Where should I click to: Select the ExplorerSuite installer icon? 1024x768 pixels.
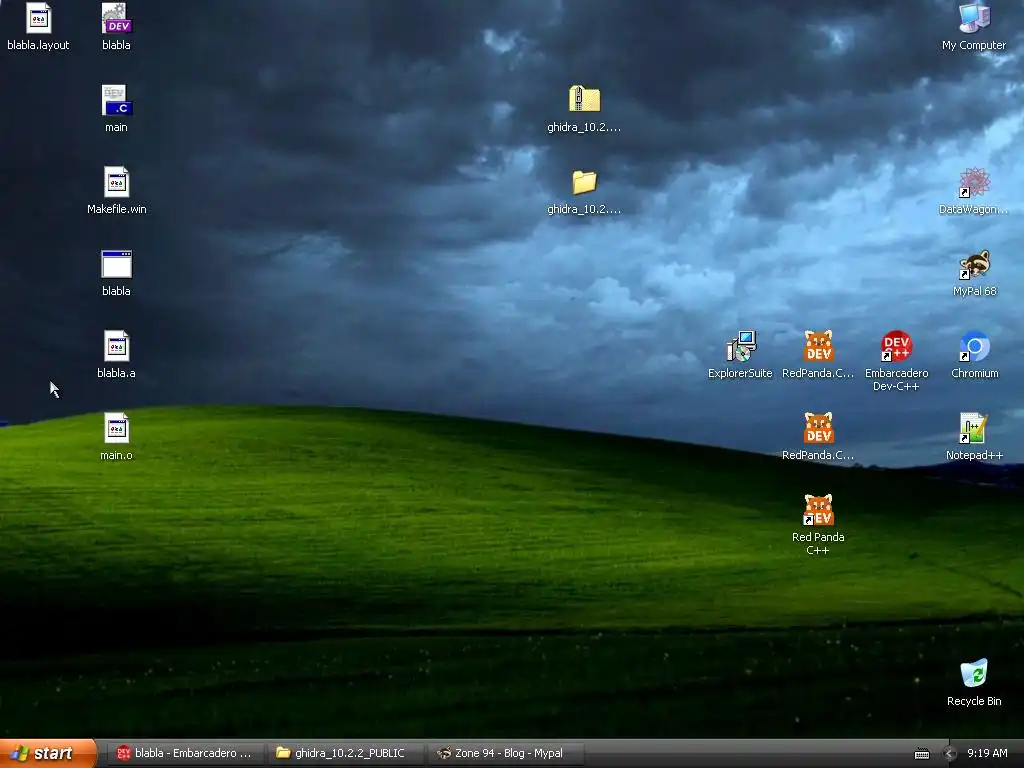(x=741, y=346)
